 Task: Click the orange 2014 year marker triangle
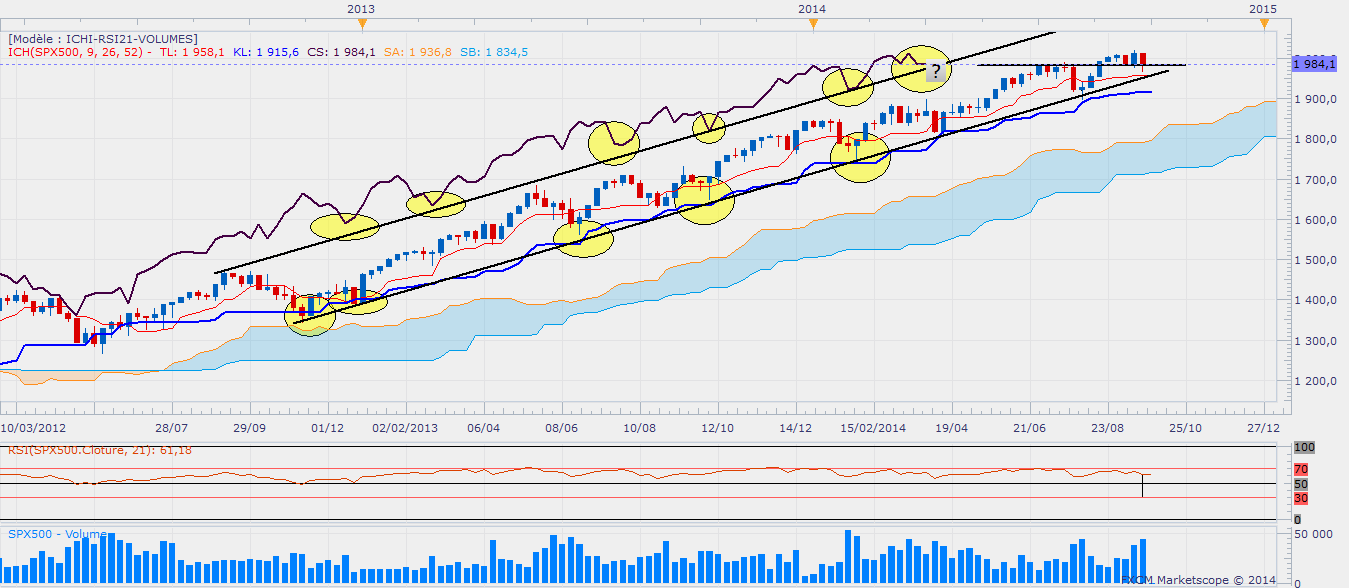pyautogui.click(x=812, y=24)
